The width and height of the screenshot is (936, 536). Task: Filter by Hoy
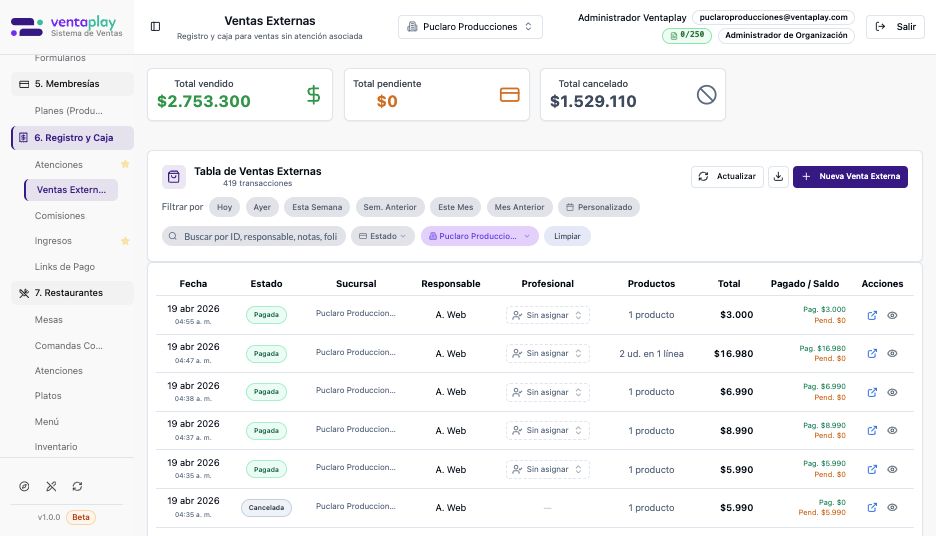pyautogui.click(x=224, y=207)
